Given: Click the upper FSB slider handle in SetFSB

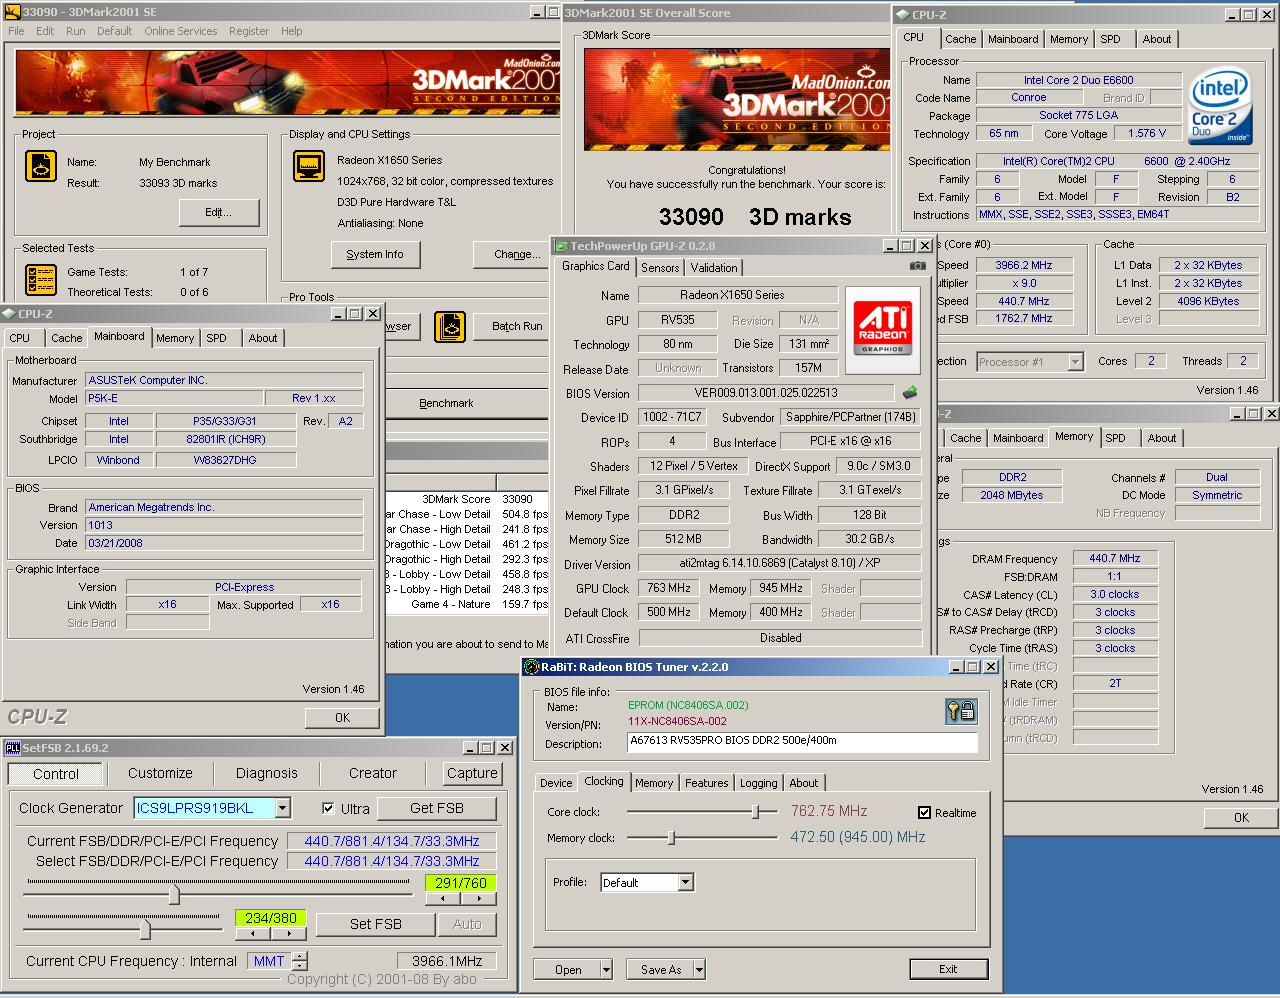Looking at the screenshot, I should tap(174, 894).
